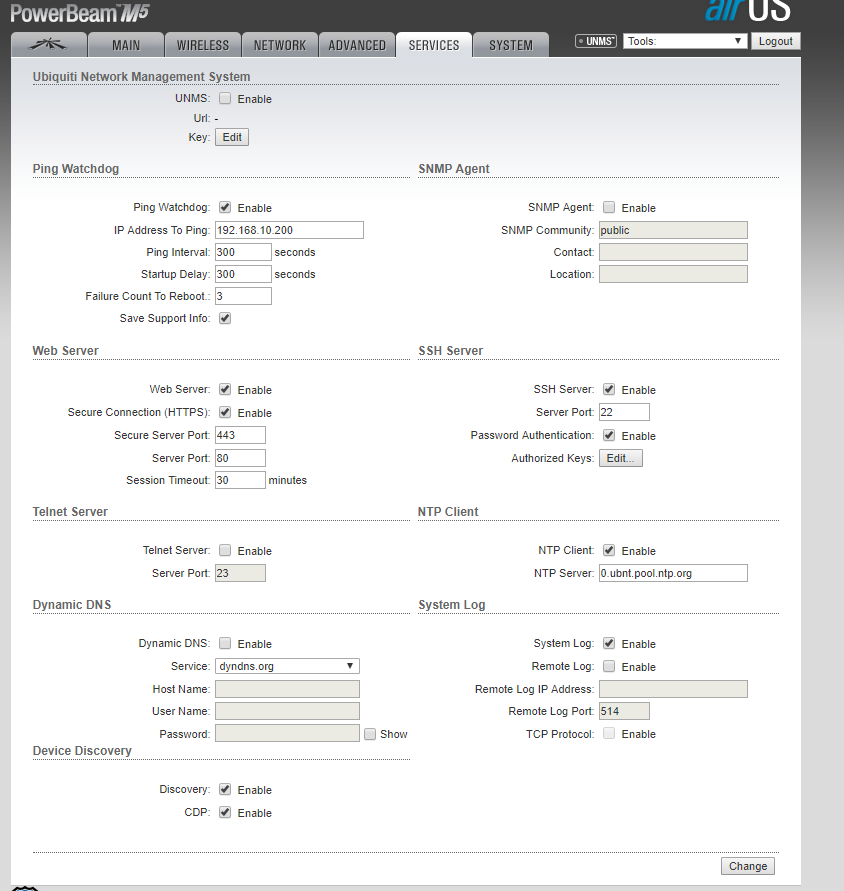Focus the Web Server Port field
844x891 pixels.
coord(240,458)
